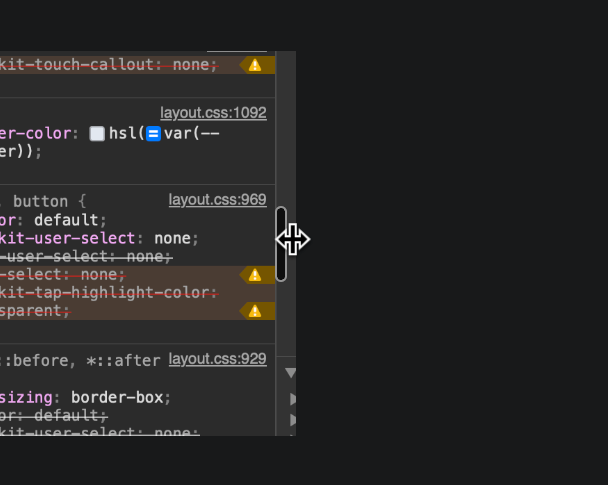Open the layout.css:1092 source link
The height and width of the screenshot is (485, 608).
point(213,114)
